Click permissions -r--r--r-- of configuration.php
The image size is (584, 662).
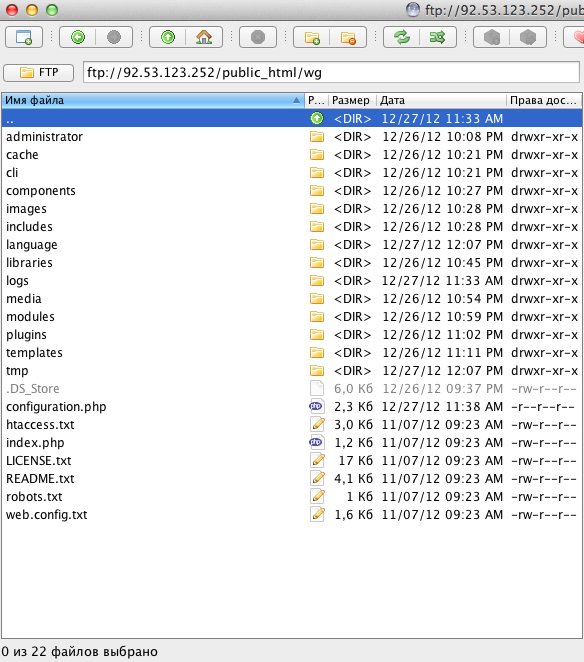click(543, 407)
